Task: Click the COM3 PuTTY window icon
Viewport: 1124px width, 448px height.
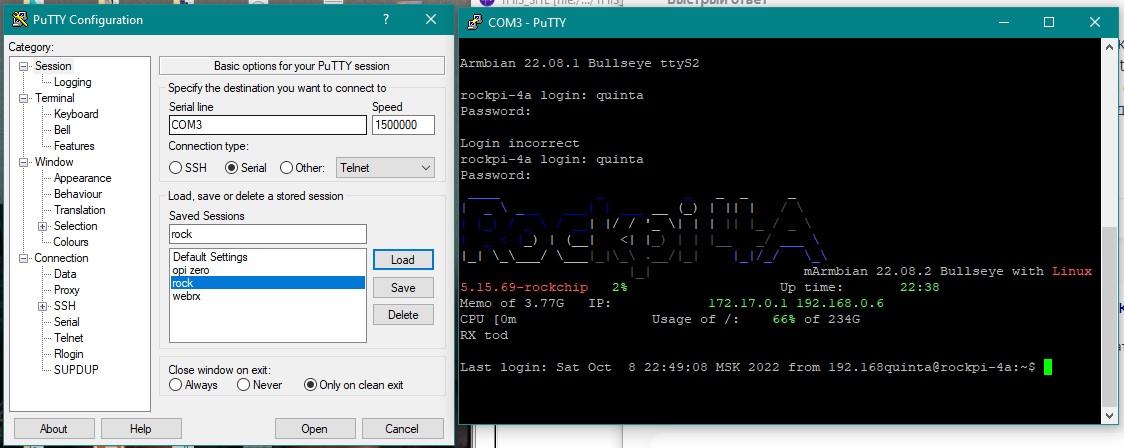Action: point(473,22)
